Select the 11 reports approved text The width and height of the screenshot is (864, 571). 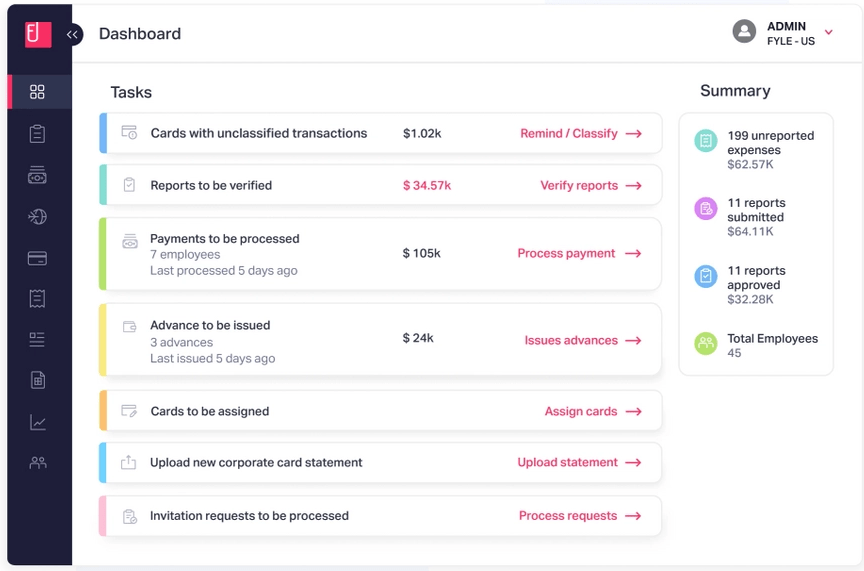coord(756,278)
